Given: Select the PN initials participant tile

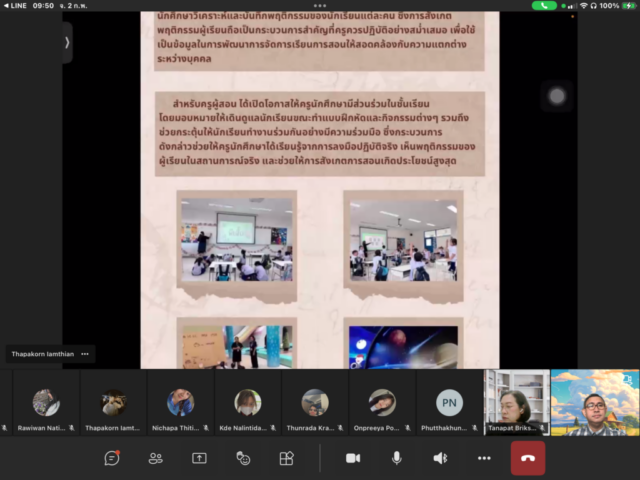Looking at the screenshot, I should coord(449,403).
